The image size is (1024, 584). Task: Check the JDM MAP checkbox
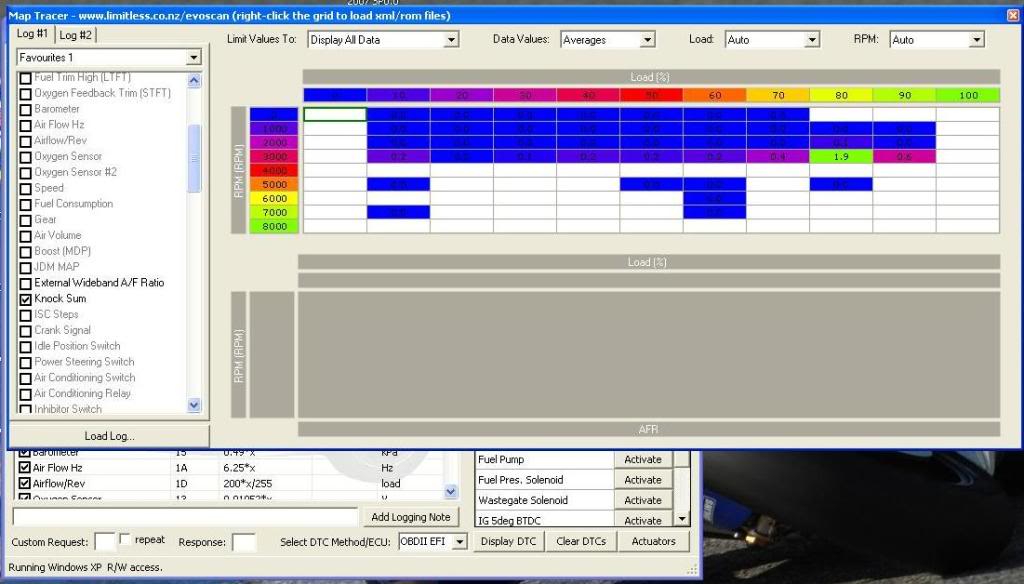coord(25,268)
